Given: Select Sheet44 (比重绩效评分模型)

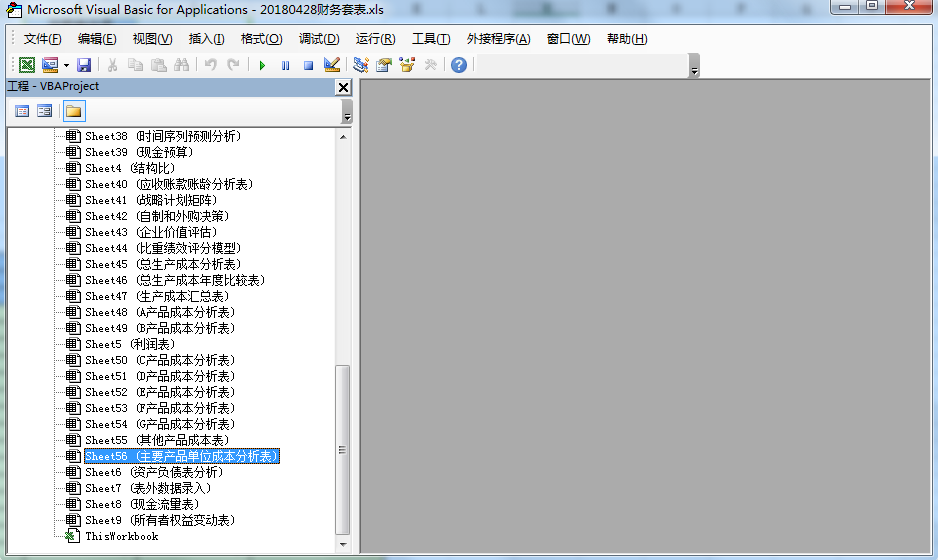Looking at the screenshot, I should pyautogui.click(x=163, y=248).
